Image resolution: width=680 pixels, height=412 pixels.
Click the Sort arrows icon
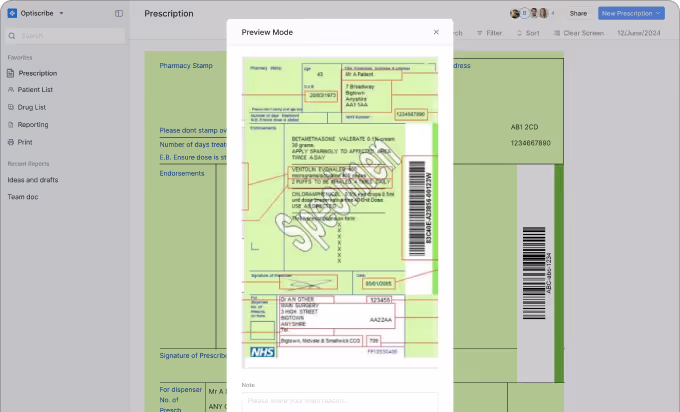click(519, 33)
